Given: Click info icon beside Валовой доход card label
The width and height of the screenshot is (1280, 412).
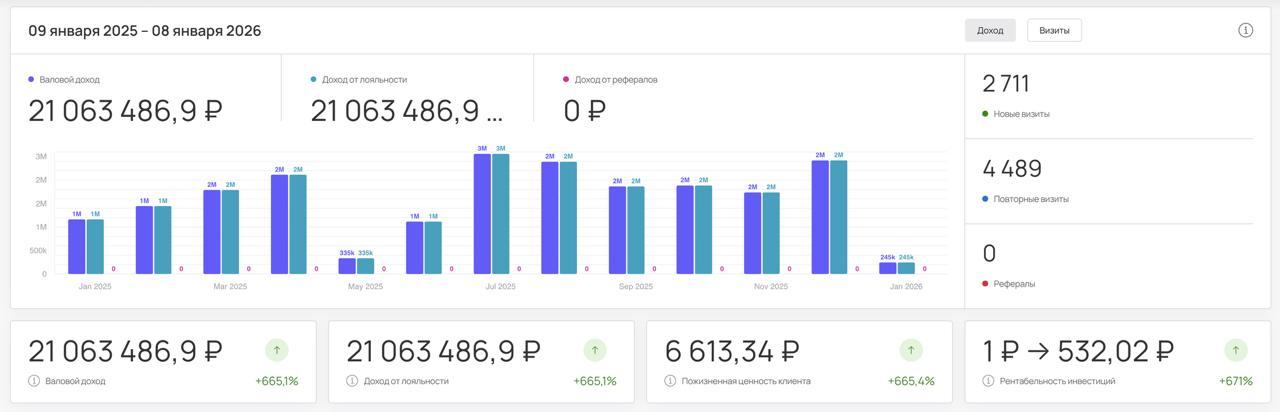Looking at the screenshot, I should pyautogui.click(x=34, y=381).
